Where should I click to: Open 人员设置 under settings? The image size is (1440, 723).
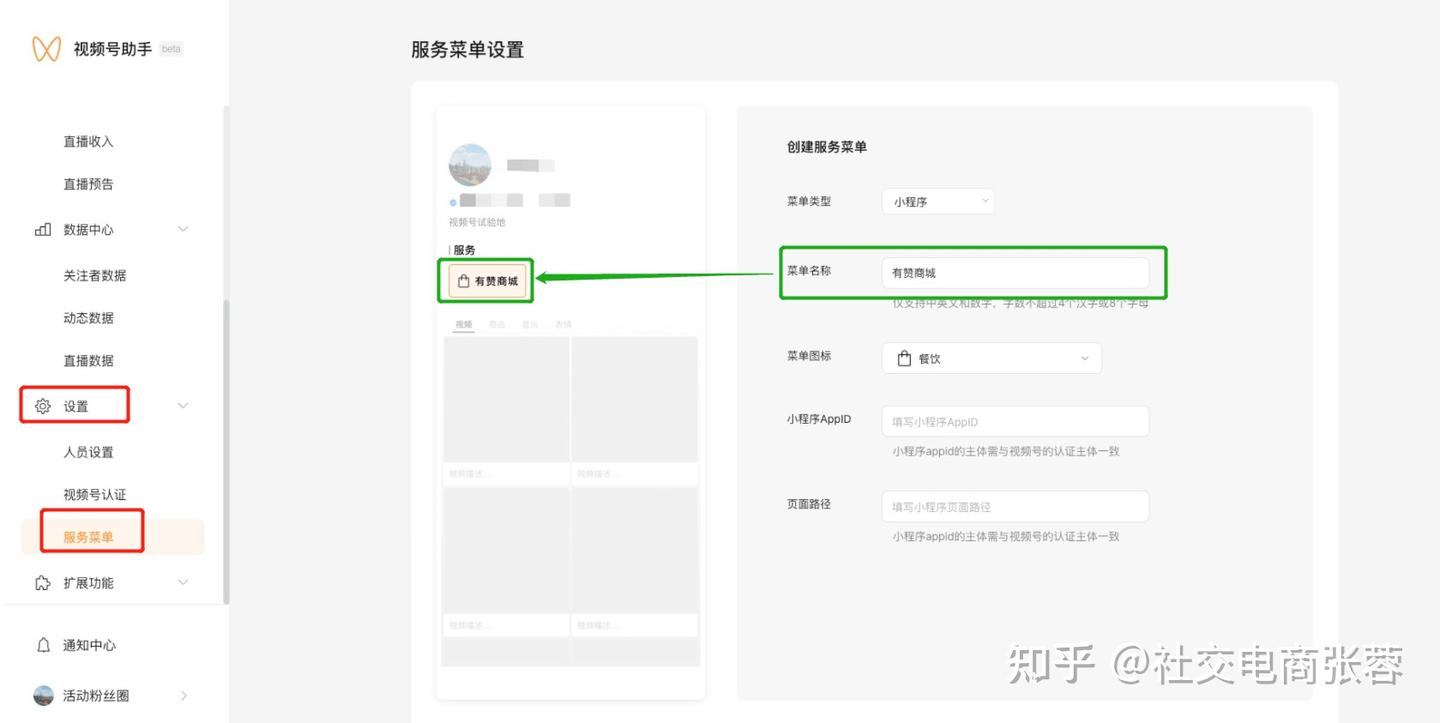[x=89, y=453]
